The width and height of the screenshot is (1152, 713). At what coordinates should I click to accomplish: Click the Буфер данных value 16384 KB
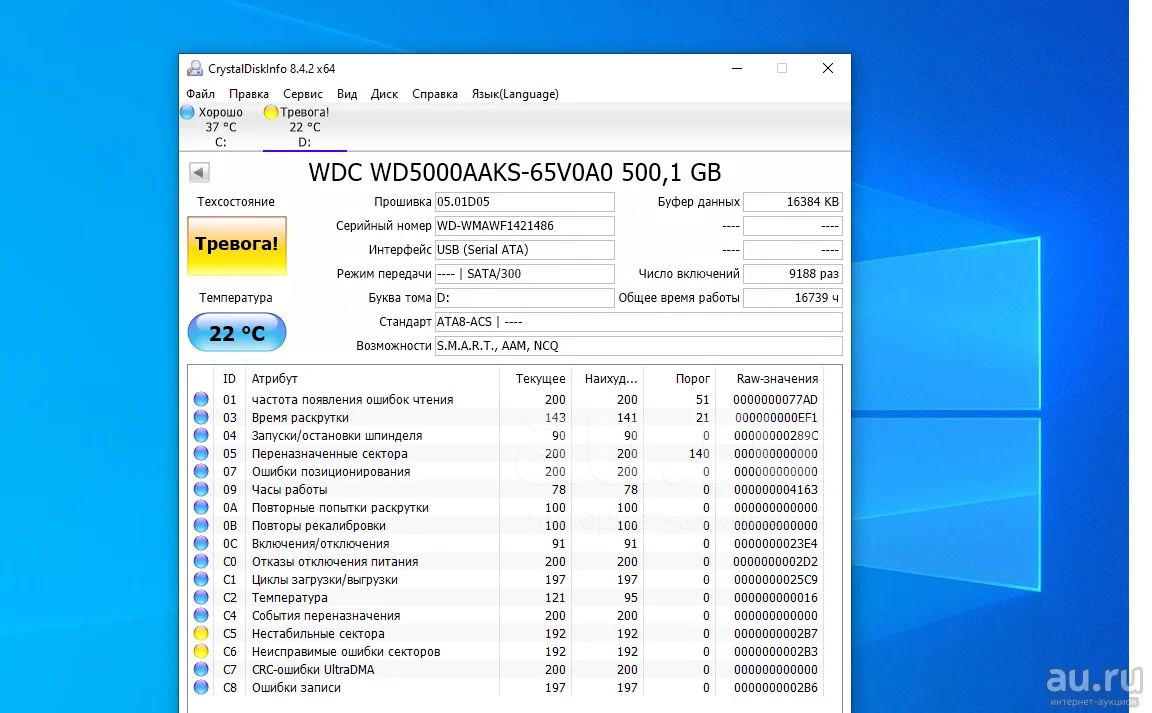pyautogui.click(x=793, y=202)
